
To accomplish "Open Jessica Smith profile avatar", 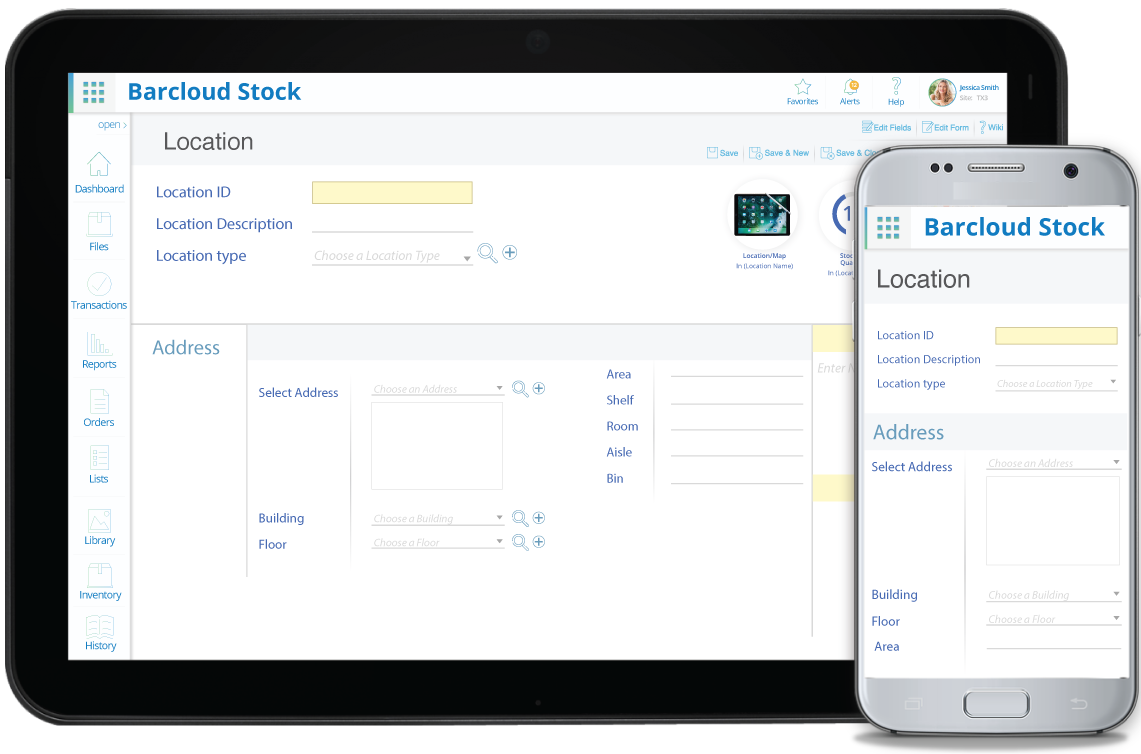I will click(x=942, y=92).
